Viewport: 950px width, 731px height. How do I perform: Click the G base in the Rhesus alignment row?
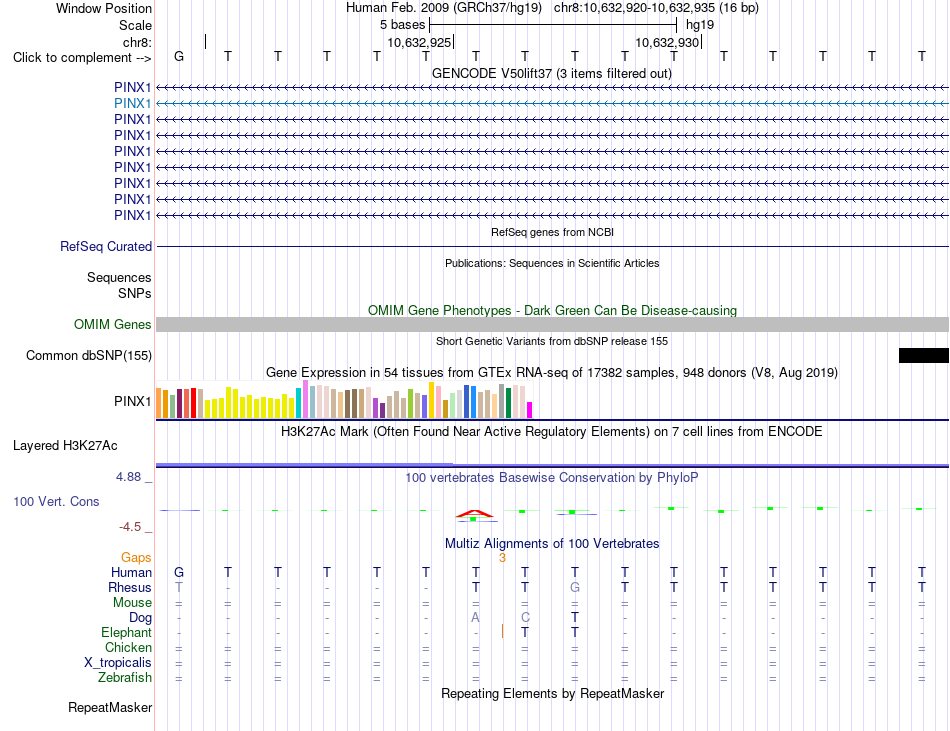pos(575,587)
